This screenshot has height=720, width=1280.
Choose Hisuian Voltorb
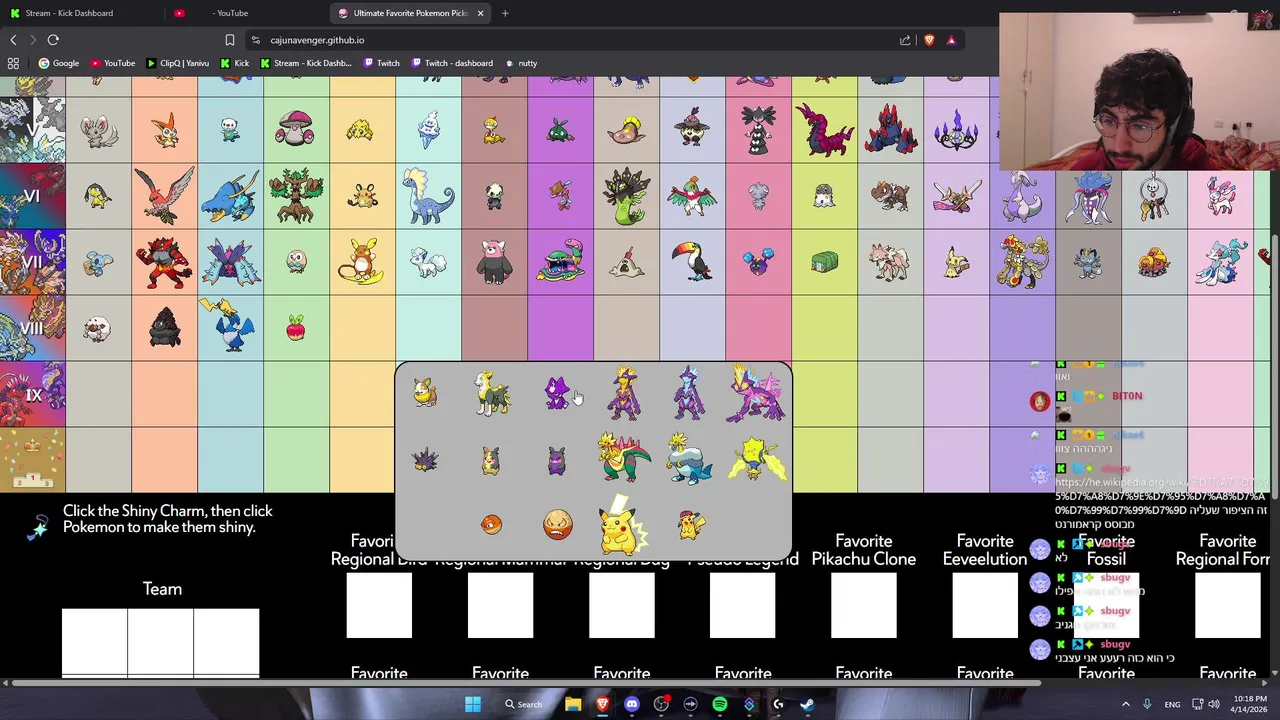pos(491,524)
